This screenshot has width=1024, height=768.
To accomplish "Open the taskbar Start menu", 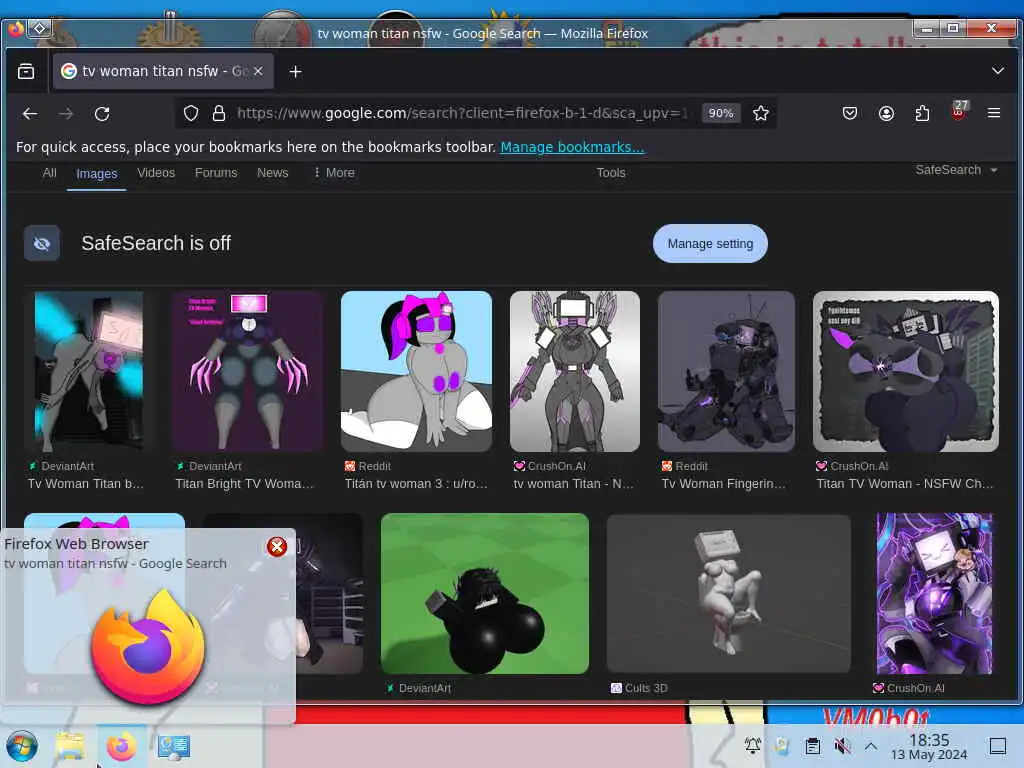I will point(22,746).
